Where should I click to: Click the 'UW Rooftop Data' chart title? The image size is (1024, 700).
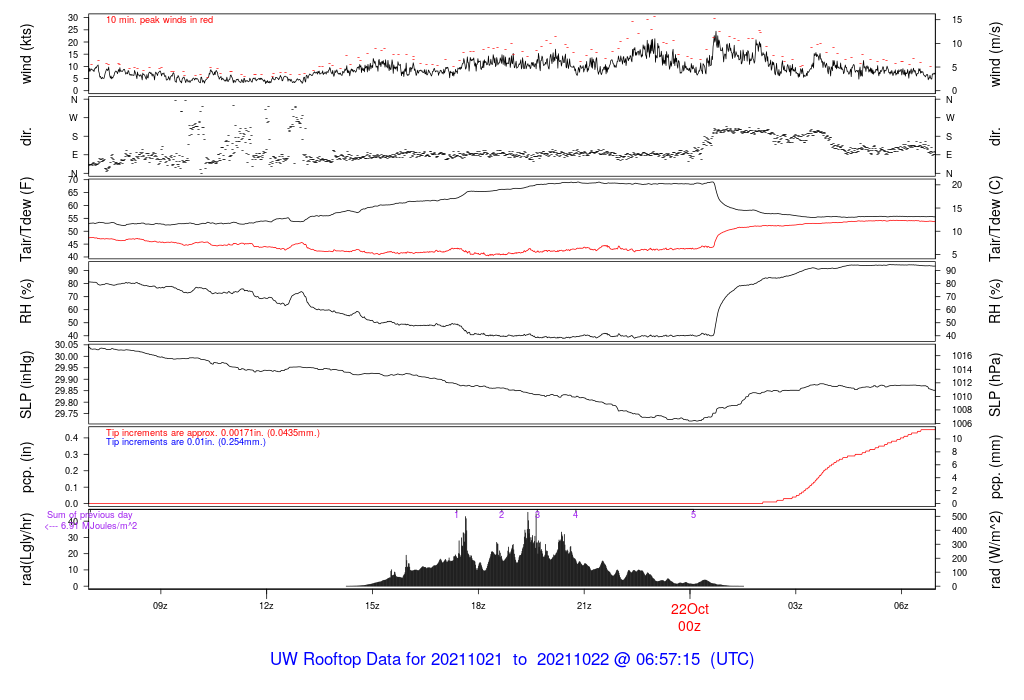tap(512, 659)
